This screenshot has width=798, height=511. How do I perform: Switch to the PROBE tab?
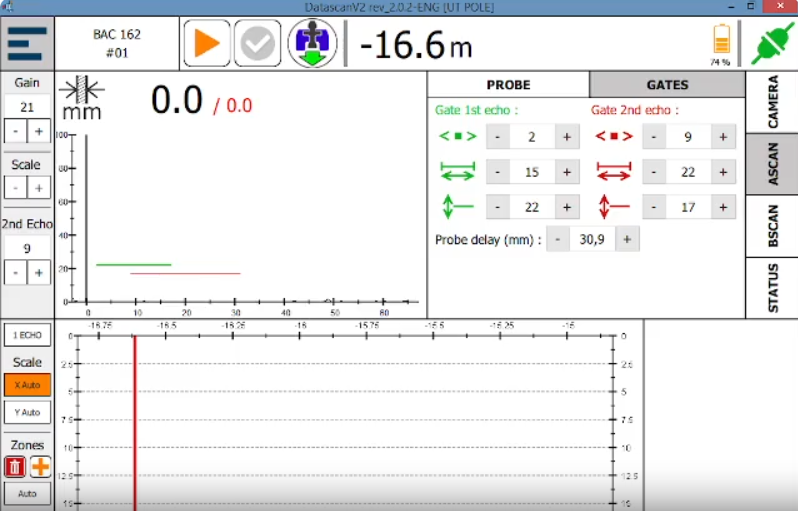(x=508, y=85)
